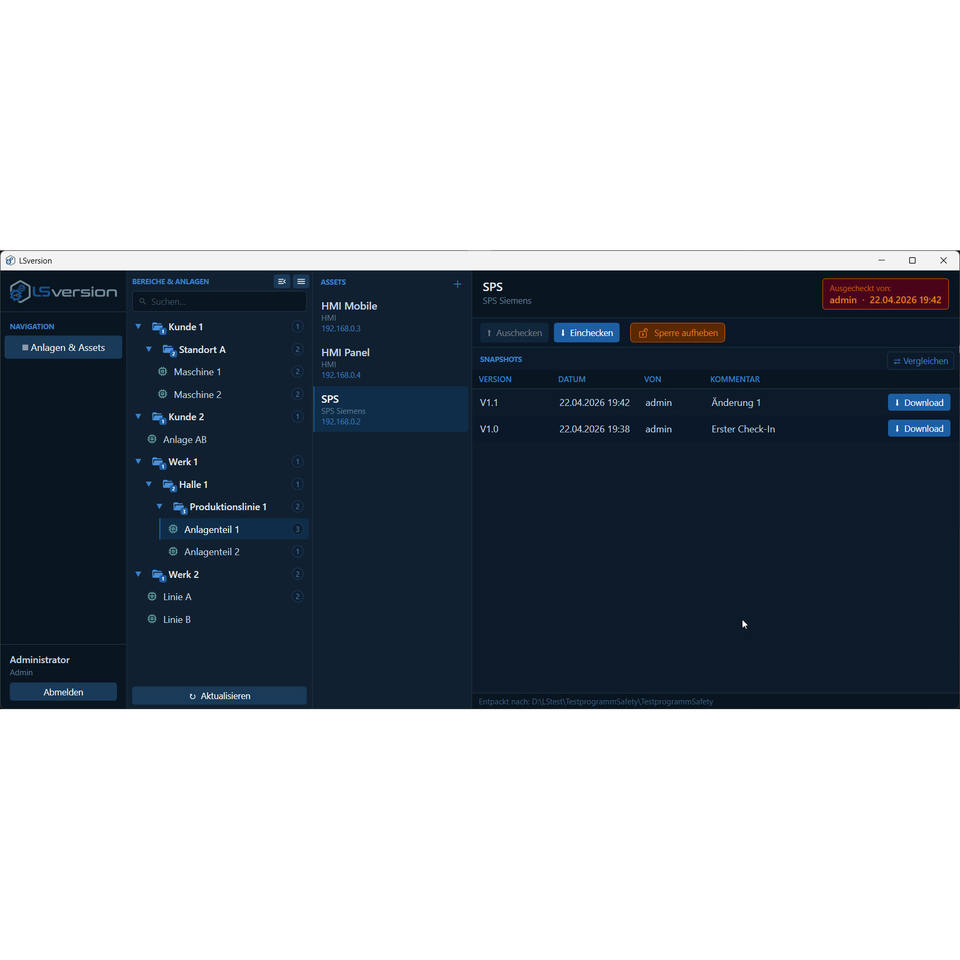
Task: Click Sperre aufheben to unlock
Action: (x=677, y=332)
